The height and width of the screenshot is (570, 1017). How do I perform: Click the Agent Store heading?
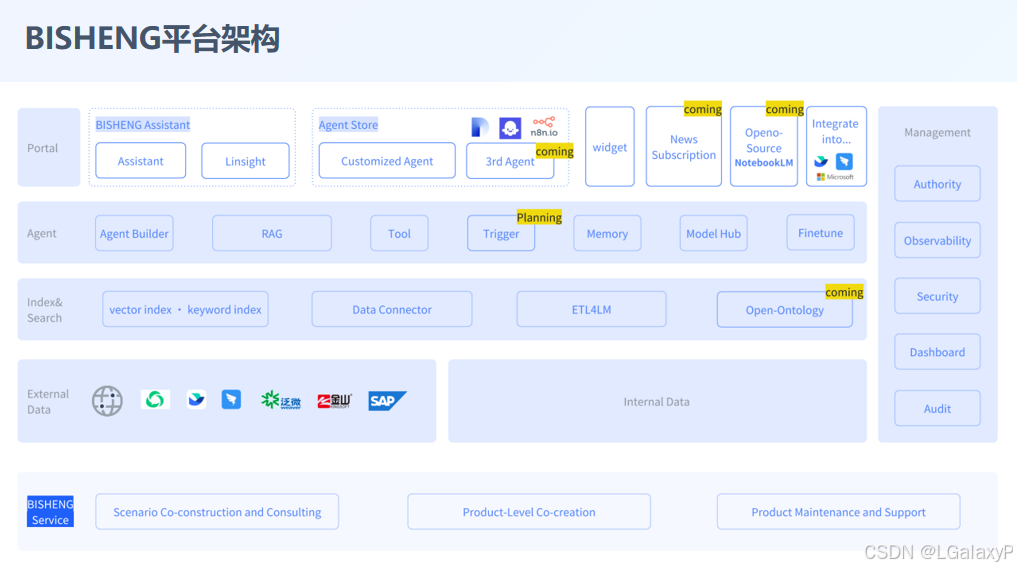pos(348,125)
